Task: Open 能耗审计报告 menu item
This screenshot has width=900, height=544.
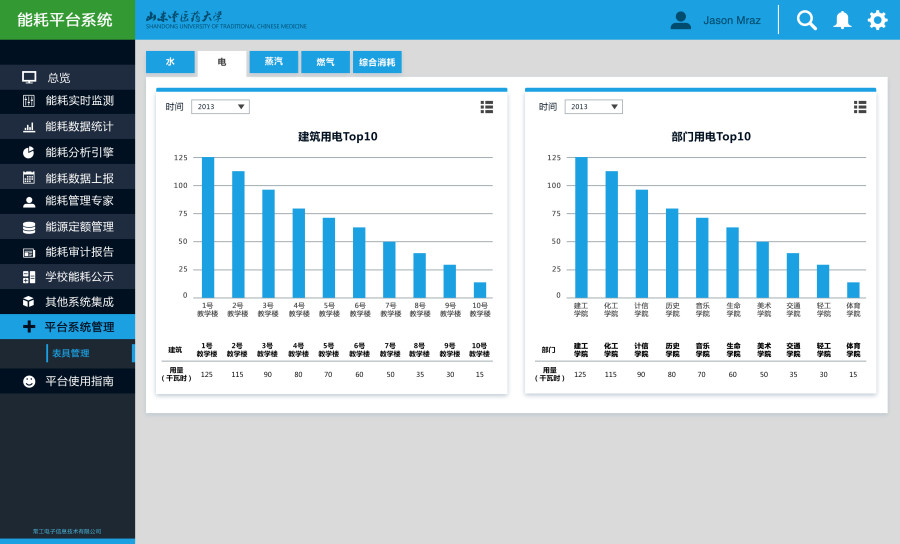Action: point(67,252)
